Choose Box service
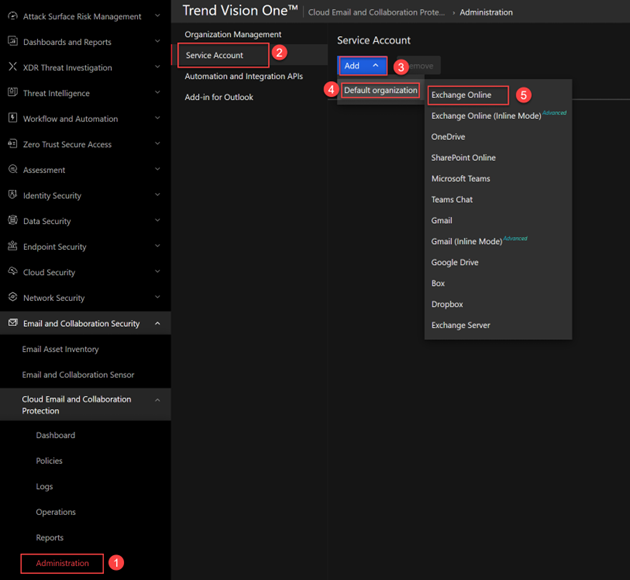Image resolution: width=630 pixels, height=580 pixels. pyautogui.click(x=438, y=283)
